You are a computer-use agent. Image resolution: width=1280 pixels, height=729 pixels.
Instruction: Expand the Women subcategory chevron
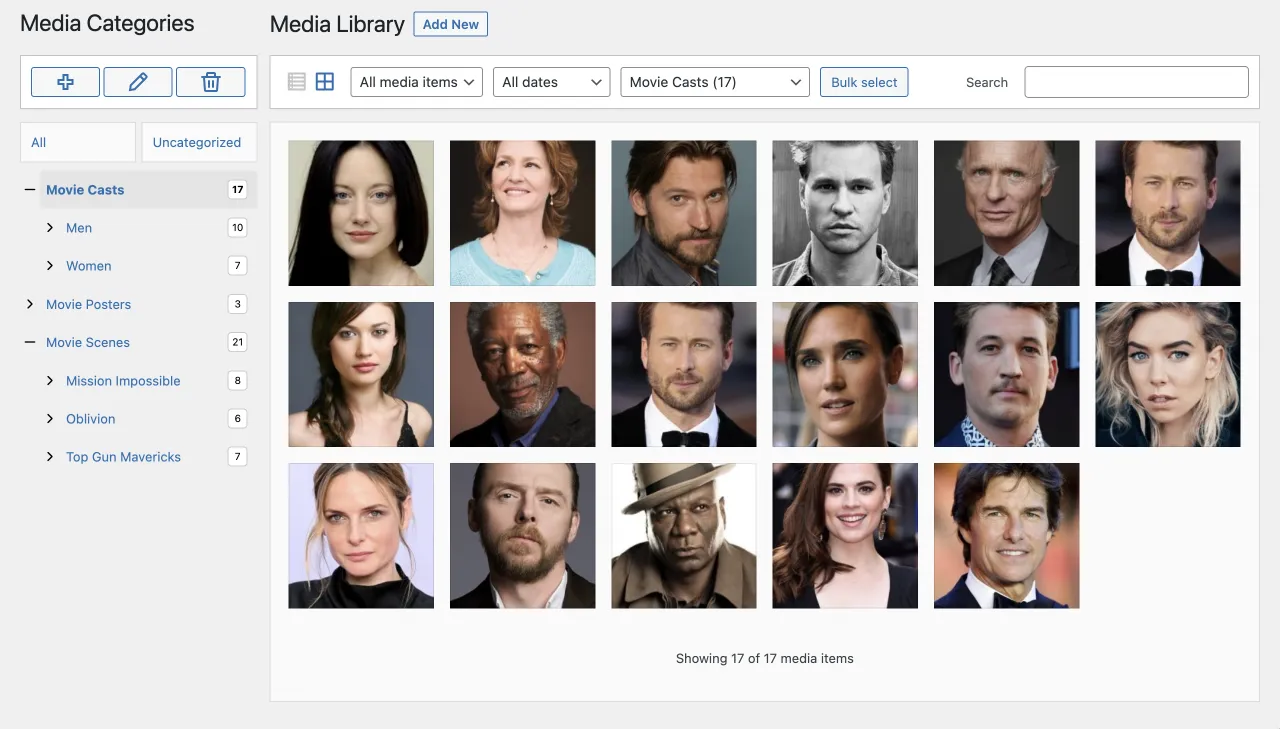pyautogui.click(x=50, y=266)
